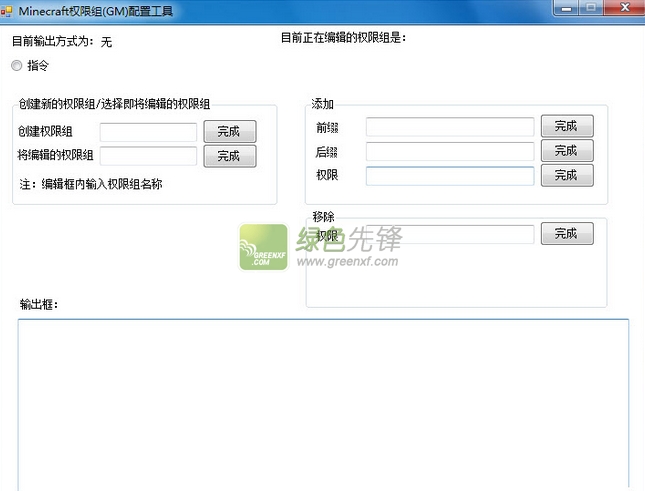This screenshot has width=645, height=491.
Task: Click 完成 button for 后缀
Action: pyautogui.click(x=567, y=151)
